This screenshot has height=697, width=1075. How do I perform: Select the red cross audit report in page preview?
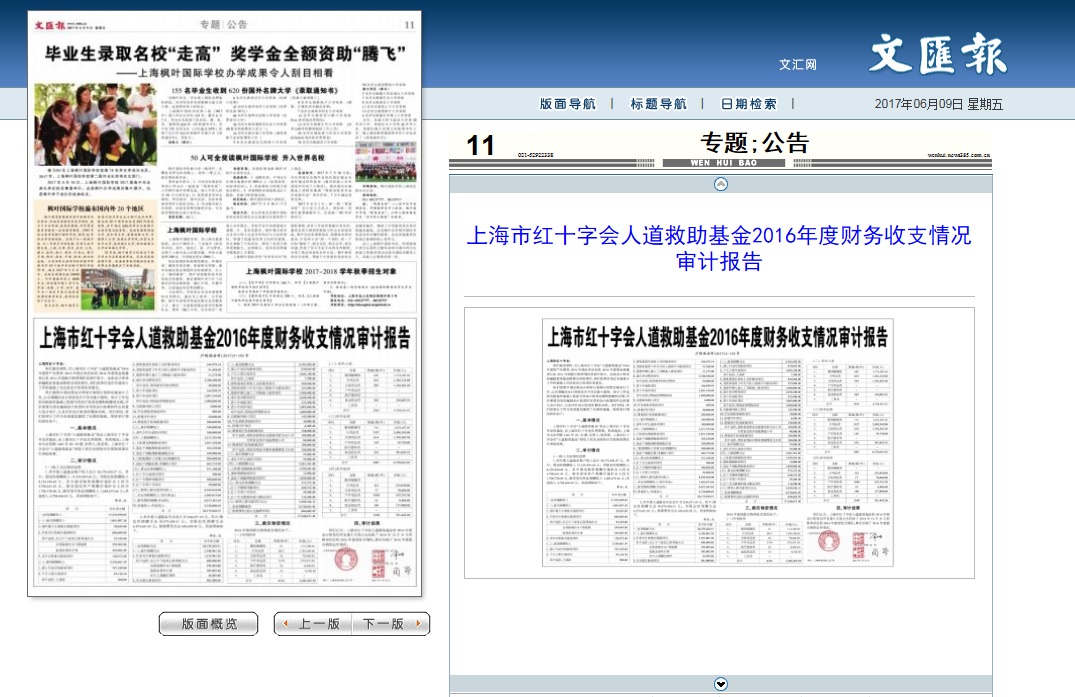pos(225,452)
